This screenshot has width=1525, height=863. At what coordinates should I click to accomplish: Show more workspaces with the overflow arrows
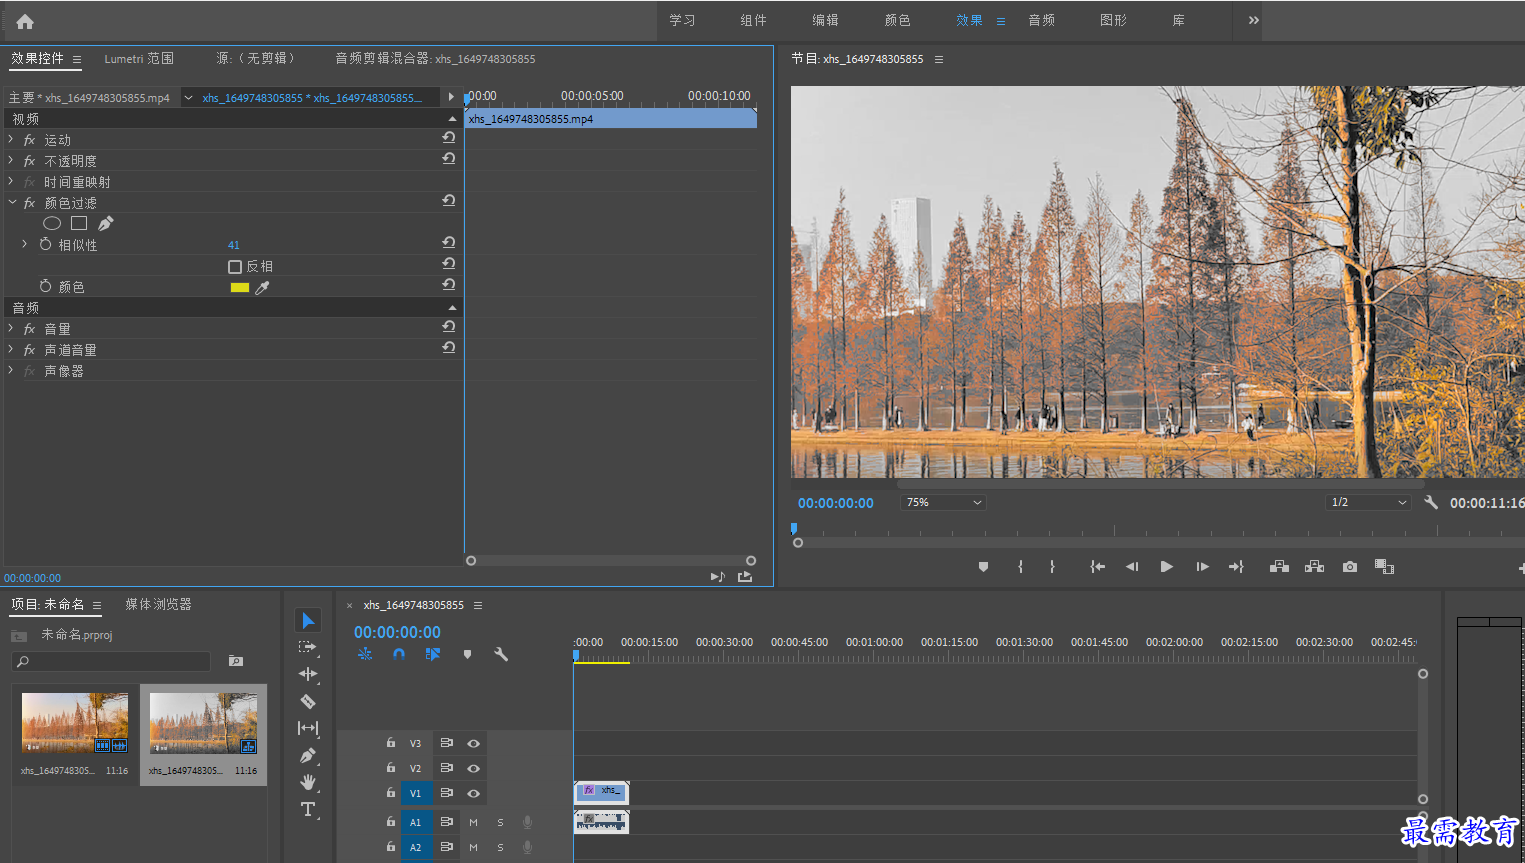(1253, 20)
